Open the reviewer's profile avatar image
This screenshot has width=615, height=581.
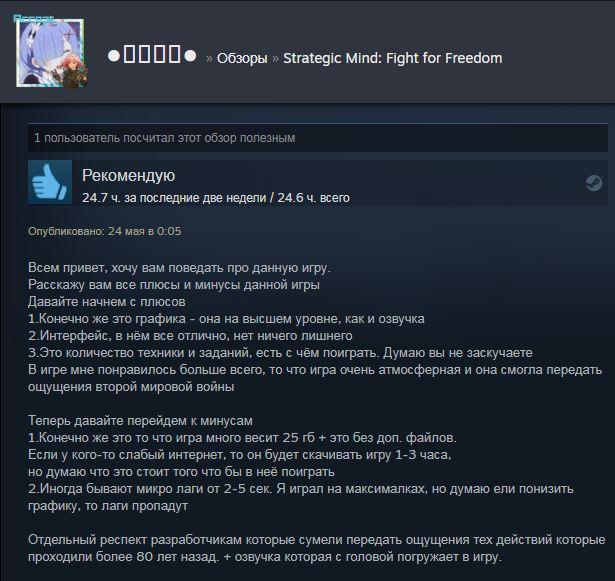point(50,53)
